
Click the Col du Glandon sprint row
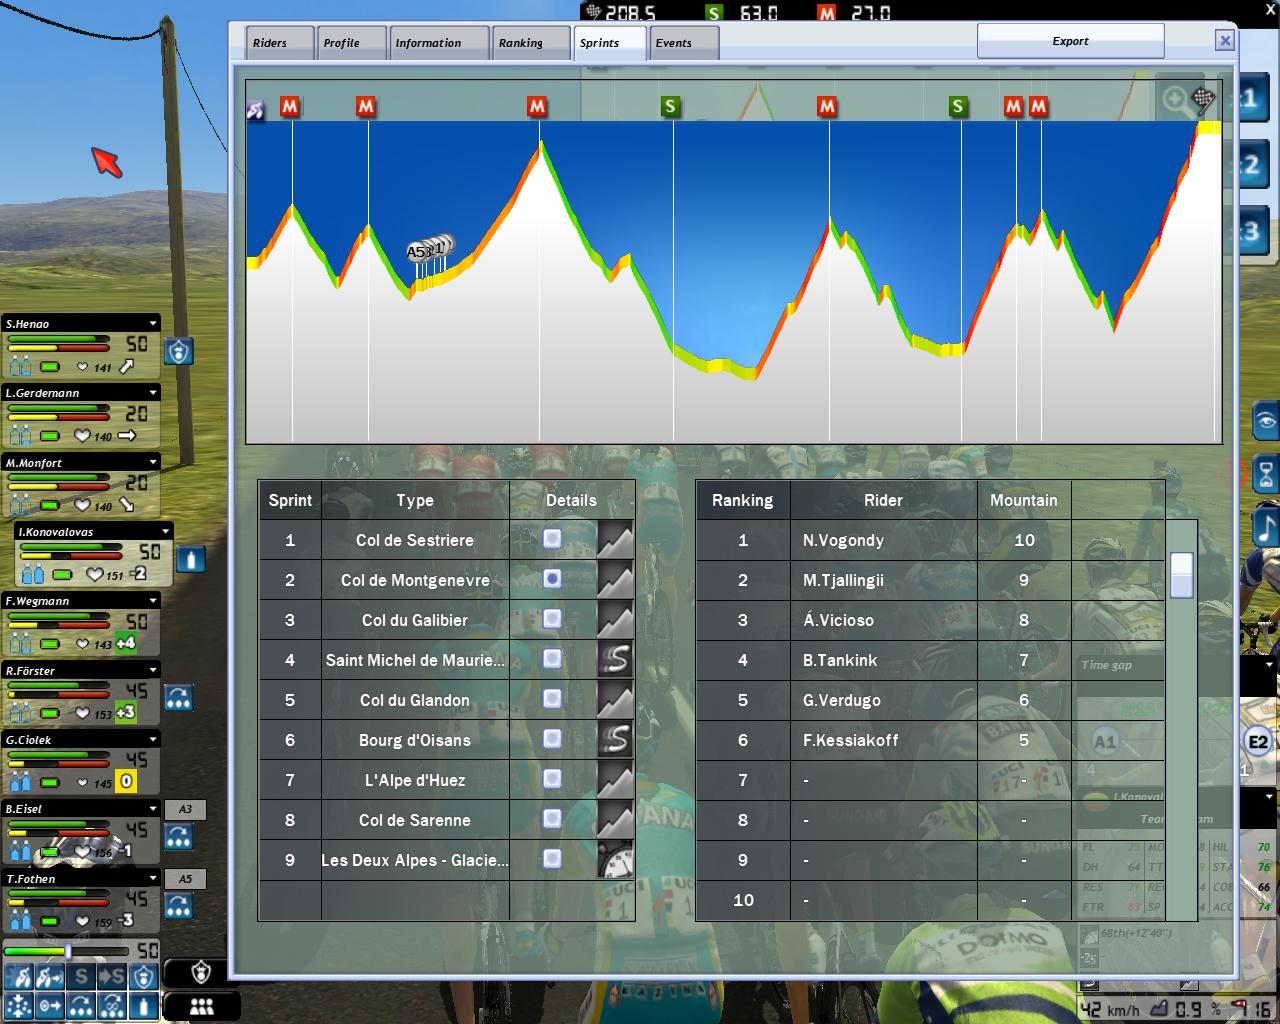[x=414, y=700]
